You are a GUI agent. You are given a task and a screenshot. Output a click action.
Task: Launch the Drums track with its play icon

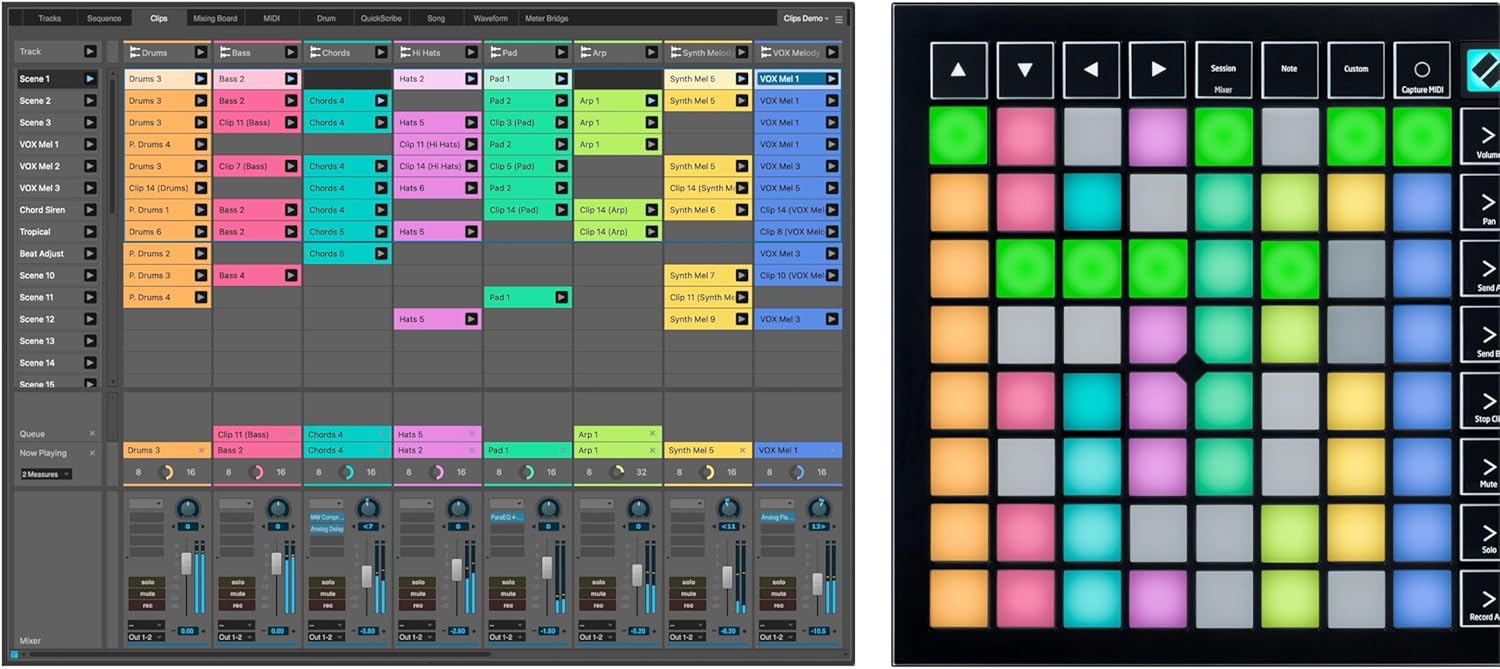[x=200, y=52]
